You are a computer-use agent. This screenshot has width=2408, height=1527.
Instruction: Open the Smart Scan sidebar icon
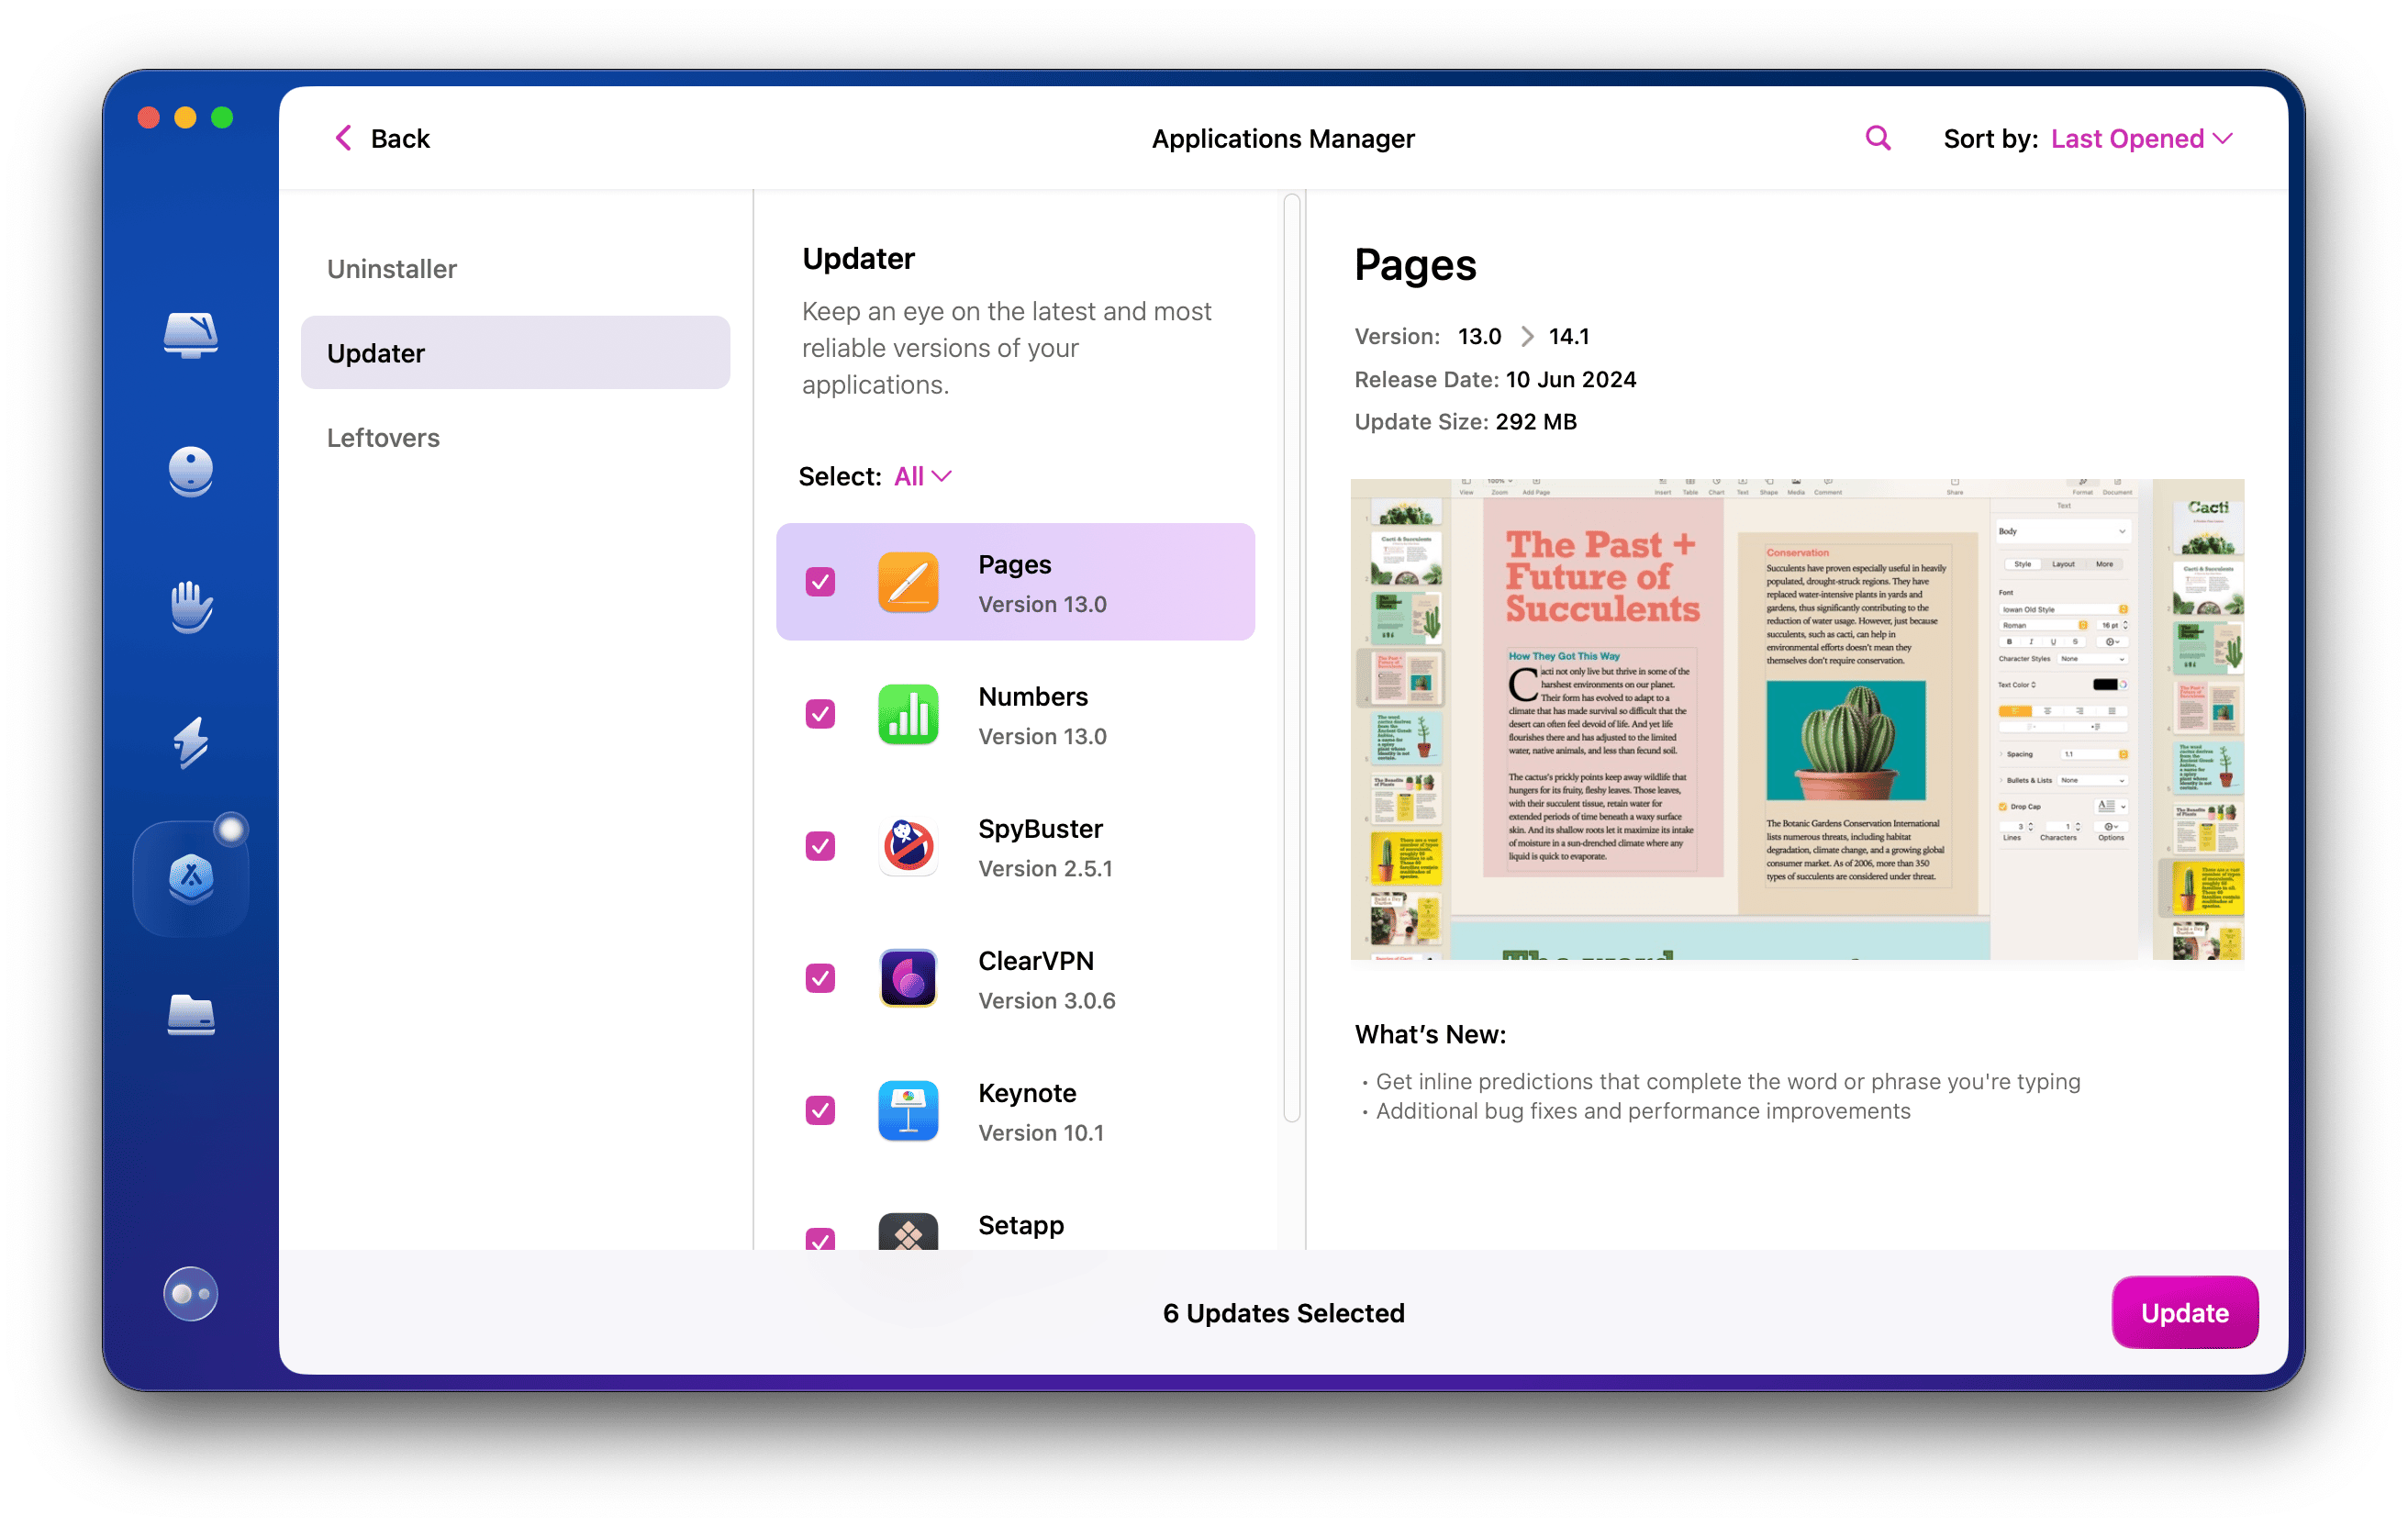[190, 334]
